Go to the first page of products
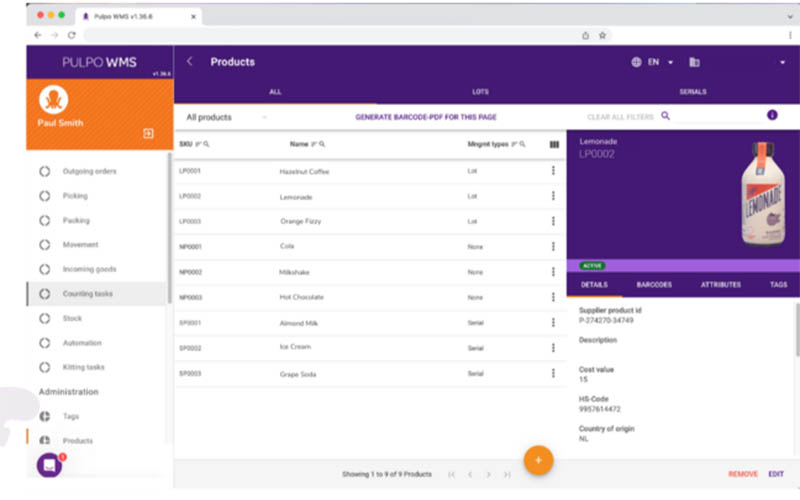 coord(451,474)
